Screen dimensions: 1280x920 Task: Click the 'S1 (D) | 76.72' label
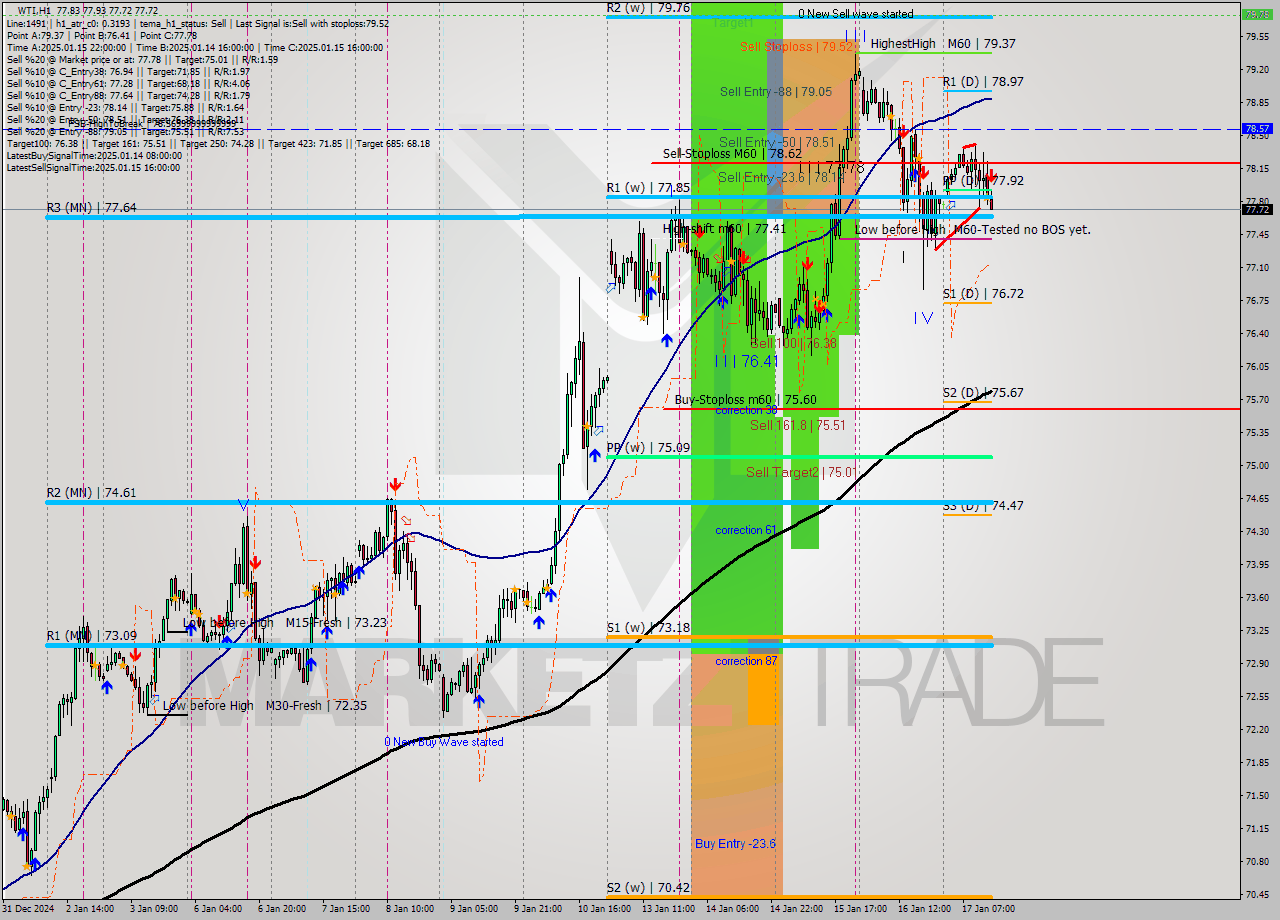point(983,294)
